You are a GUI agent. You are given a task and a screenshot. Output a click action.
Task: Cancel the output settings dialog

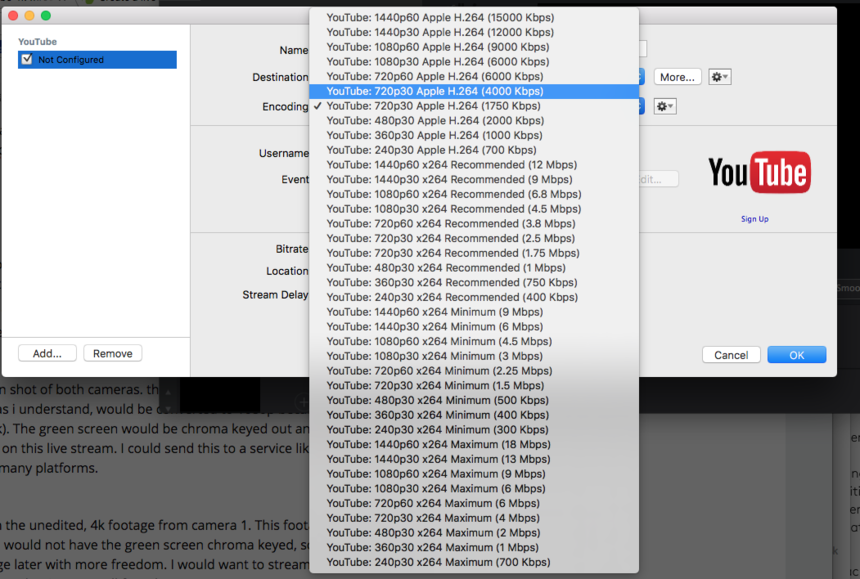[x=731, y=355]
